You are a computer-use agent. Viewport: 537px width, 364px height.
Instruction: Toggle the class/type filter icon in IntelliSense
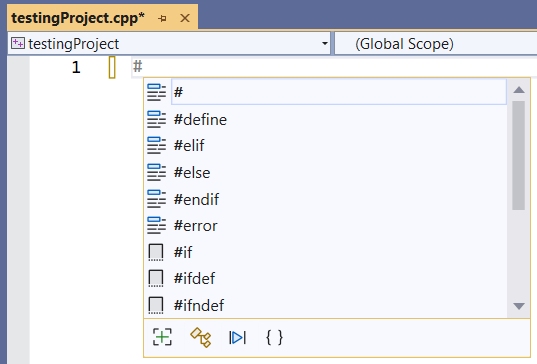[201, 337]
